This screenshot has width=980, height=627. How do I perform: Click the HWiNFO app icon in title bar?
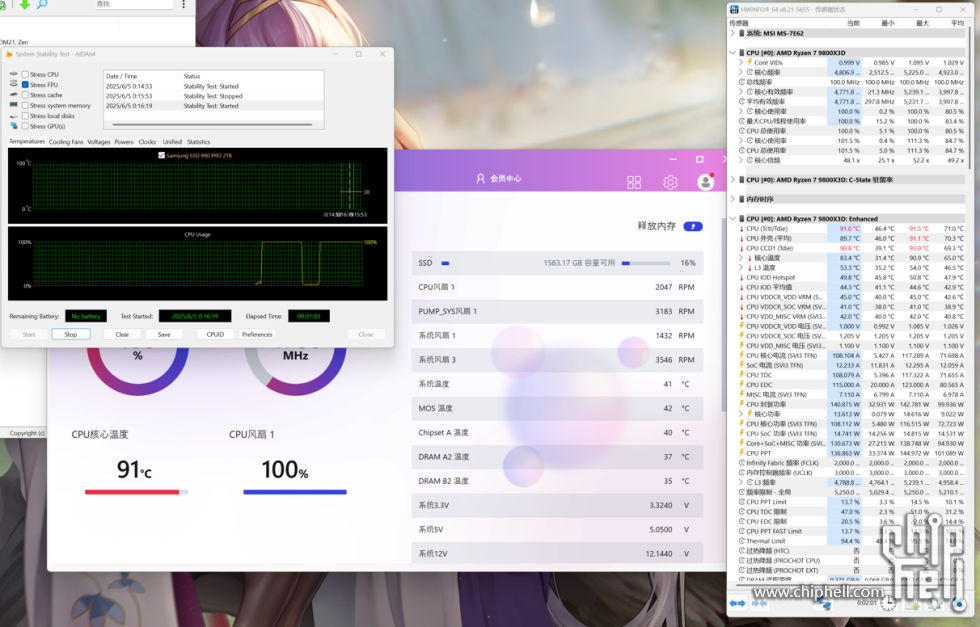coord(734,10)
